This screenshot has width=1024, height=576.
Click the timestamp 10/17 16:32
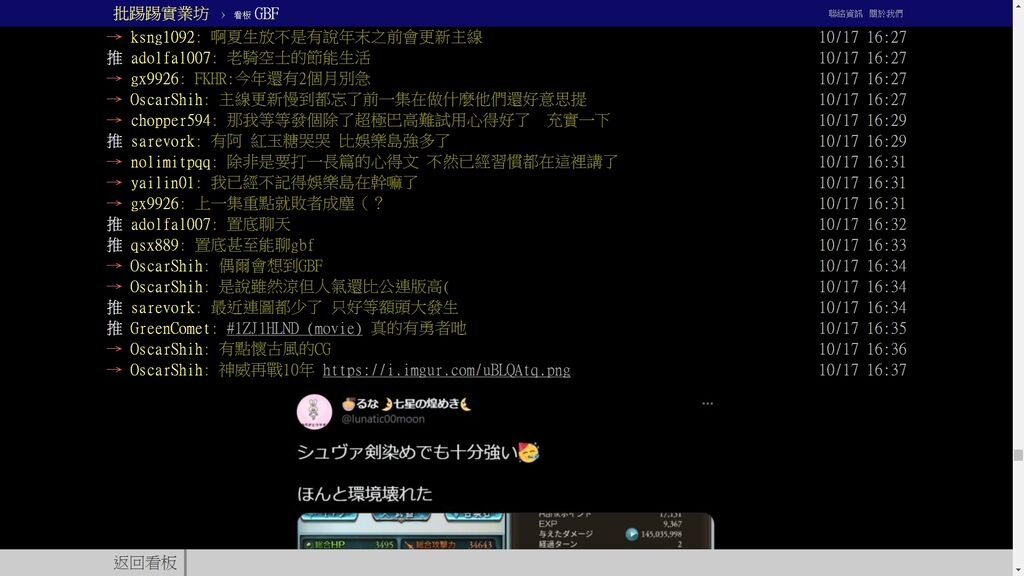pos(863,225)
